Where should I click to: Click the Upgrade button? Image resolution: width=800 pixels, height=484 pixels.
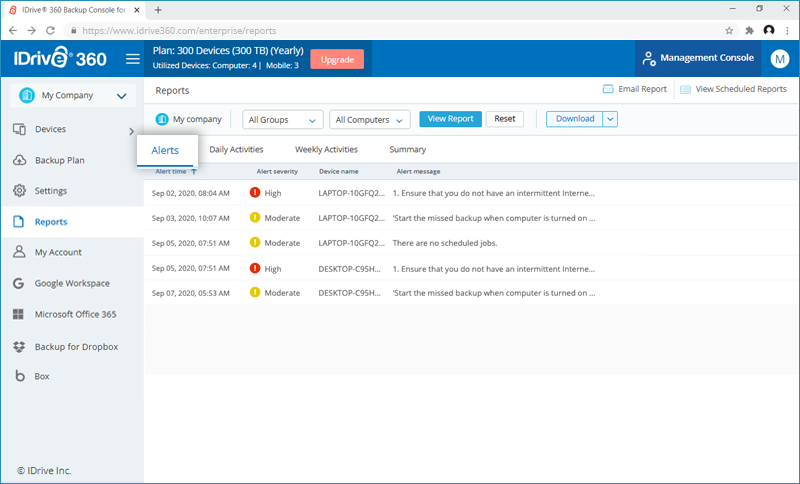[337, 59]
